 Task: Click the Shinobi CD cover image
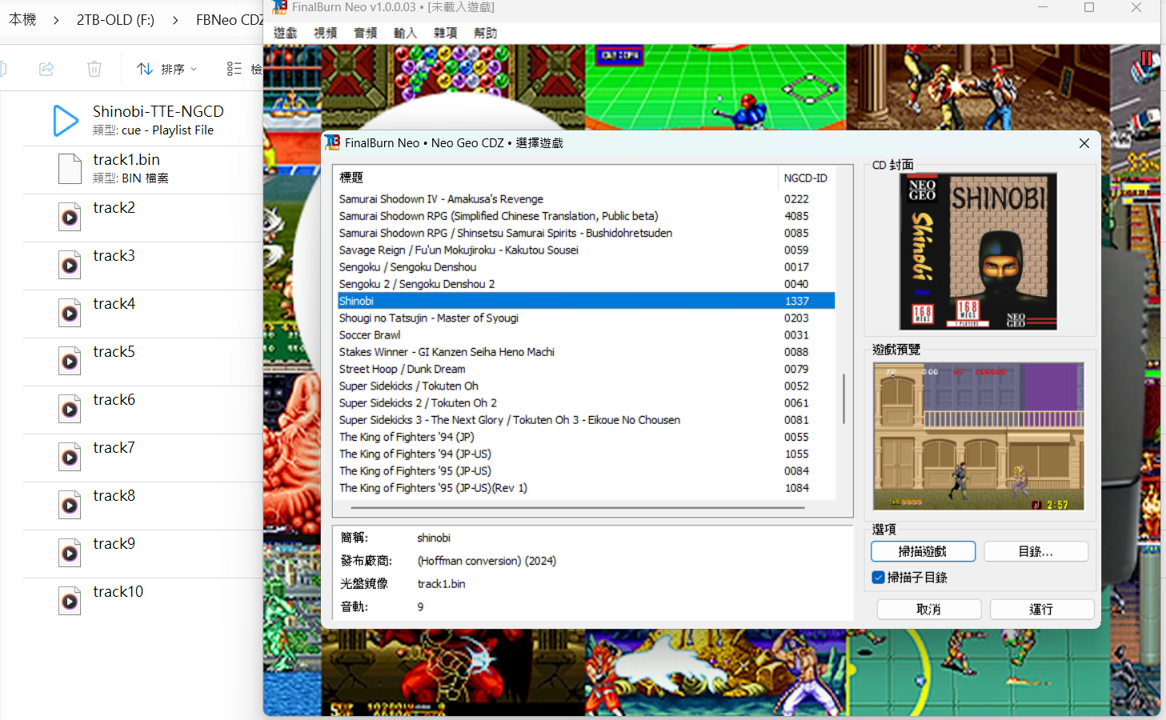click(978, 251)
